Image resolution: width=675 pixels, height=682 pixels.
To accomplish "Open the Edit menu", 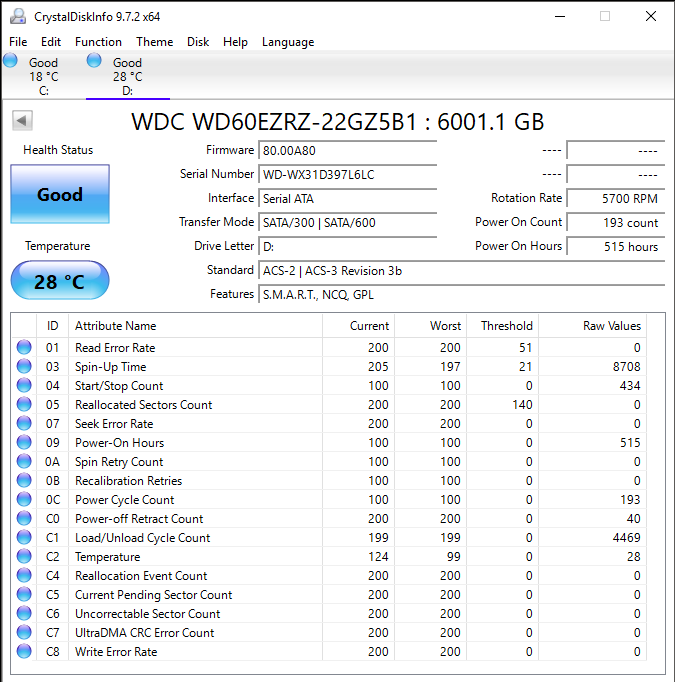I will tap(51, 42).
